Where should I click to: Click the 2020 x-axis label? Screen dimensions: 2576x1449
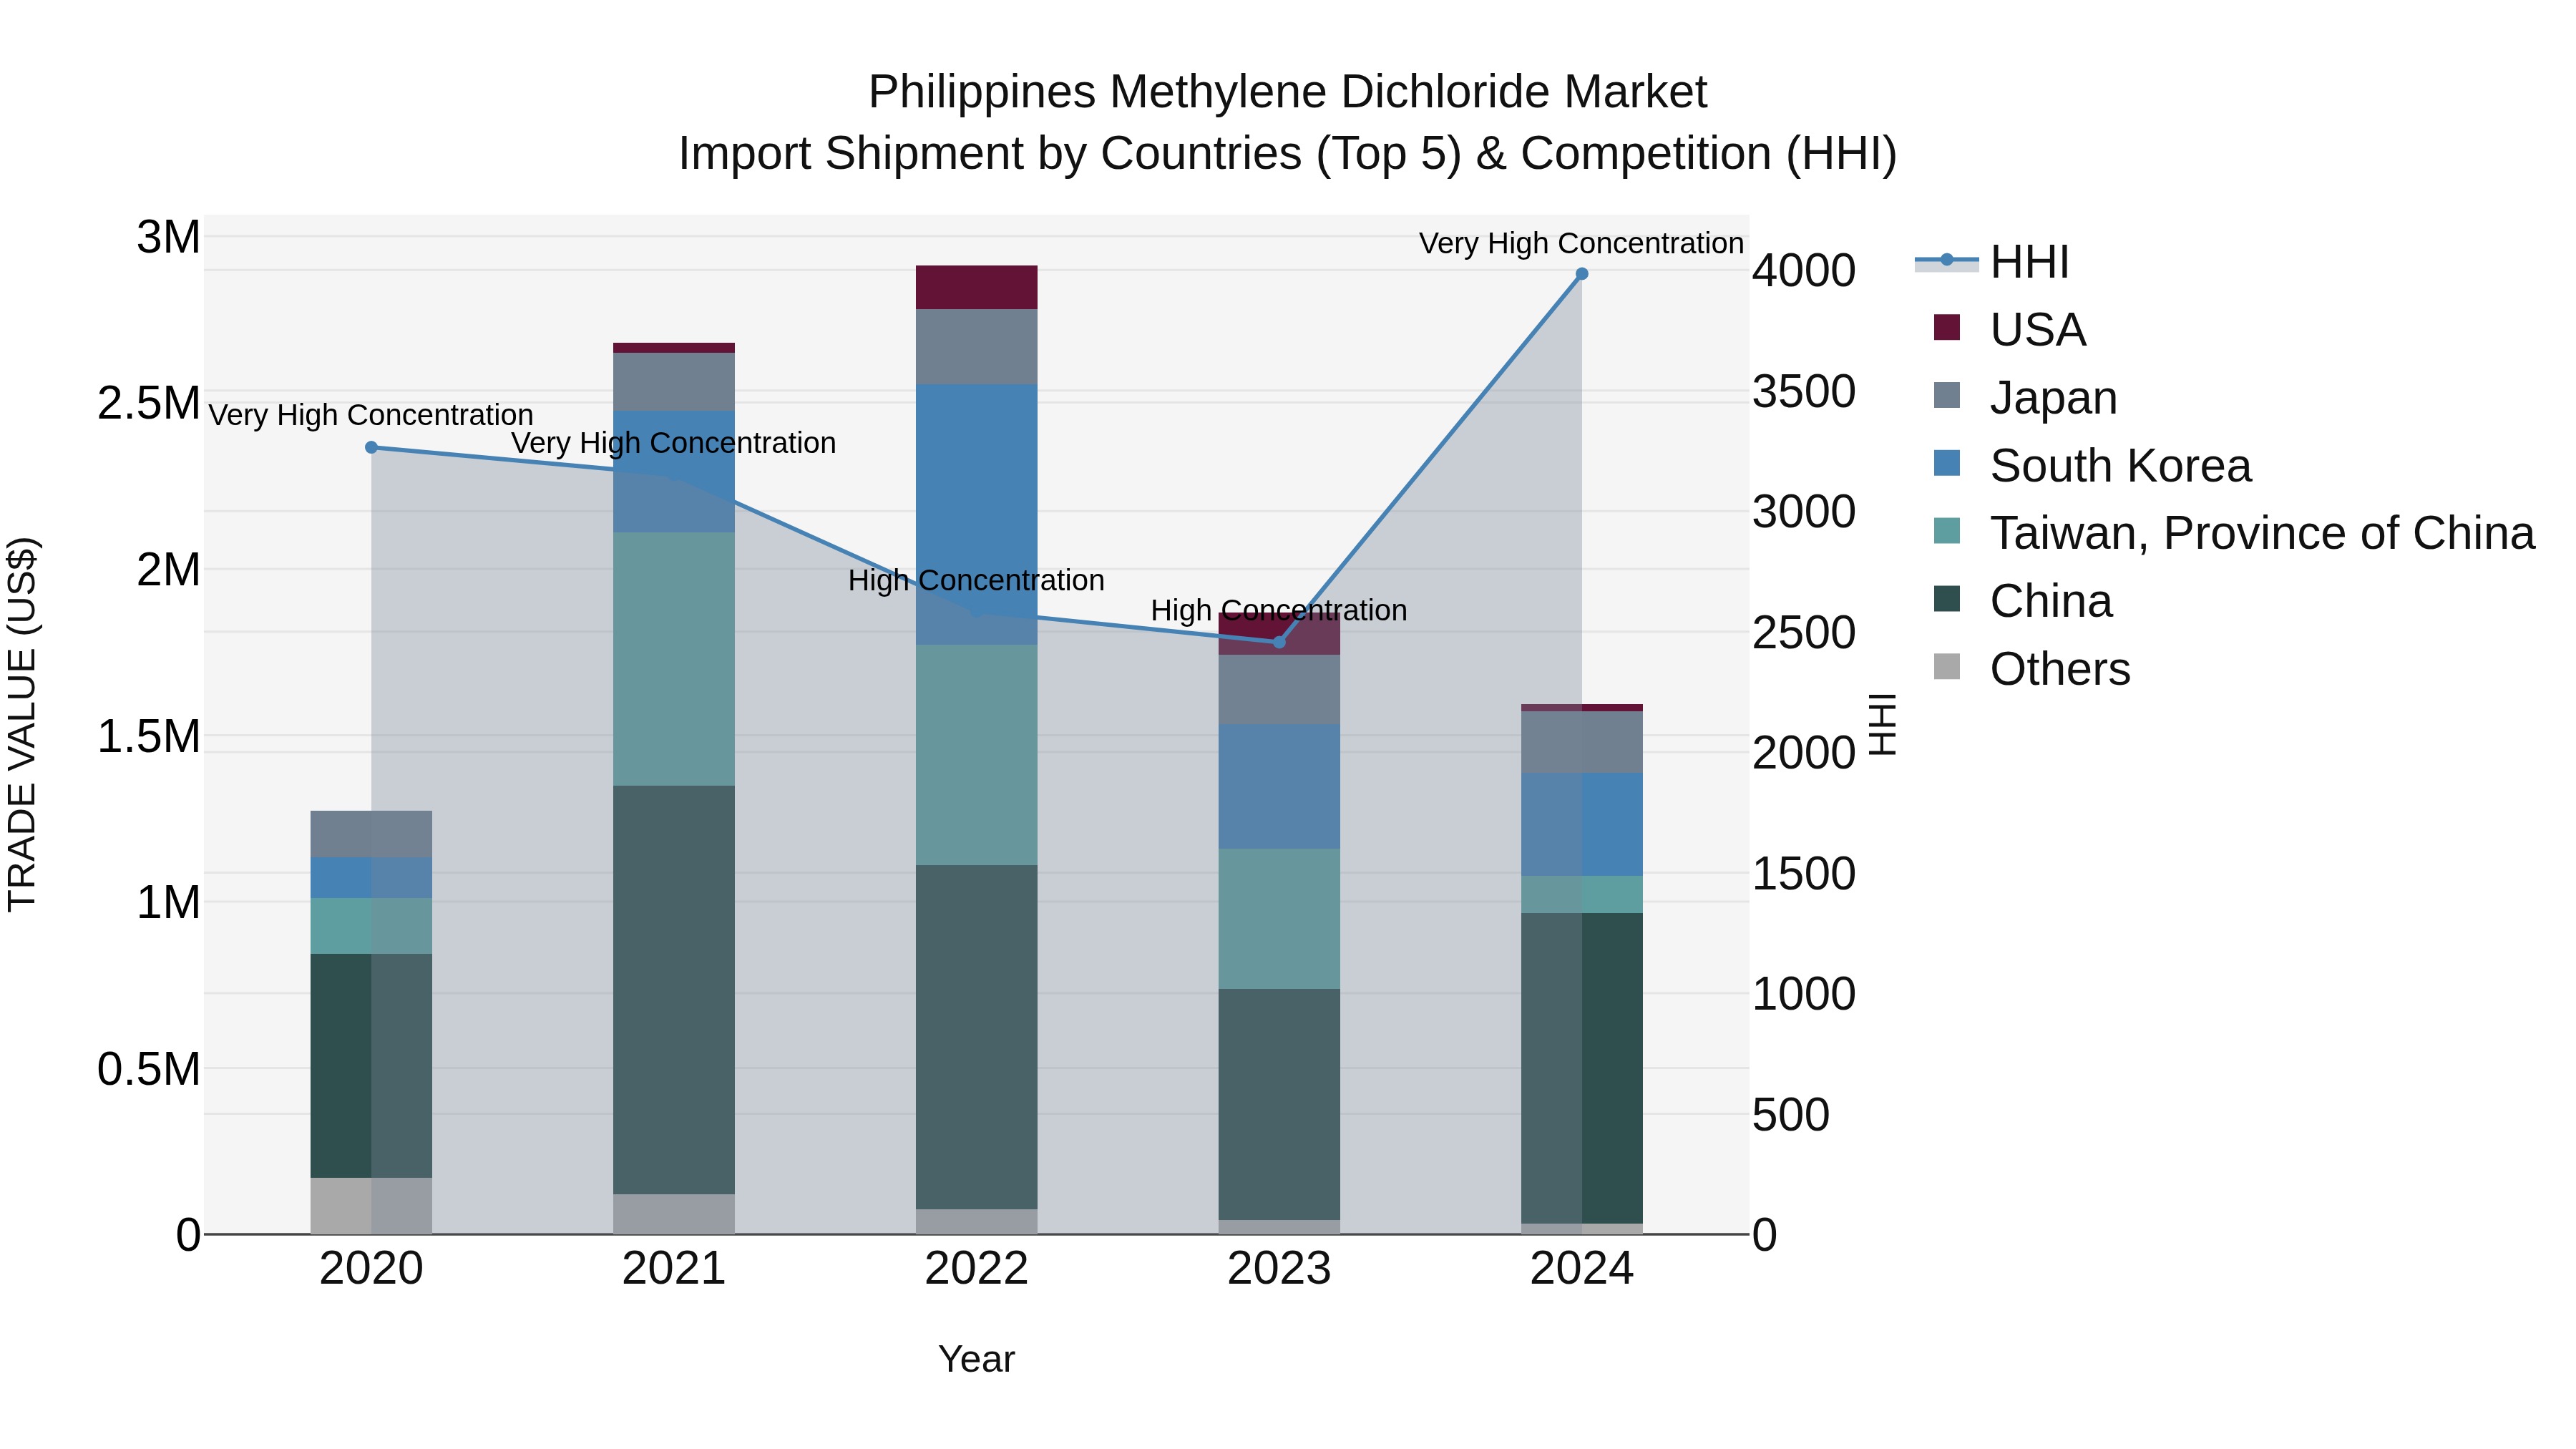pyautogui.click(x=371, y=1269)
